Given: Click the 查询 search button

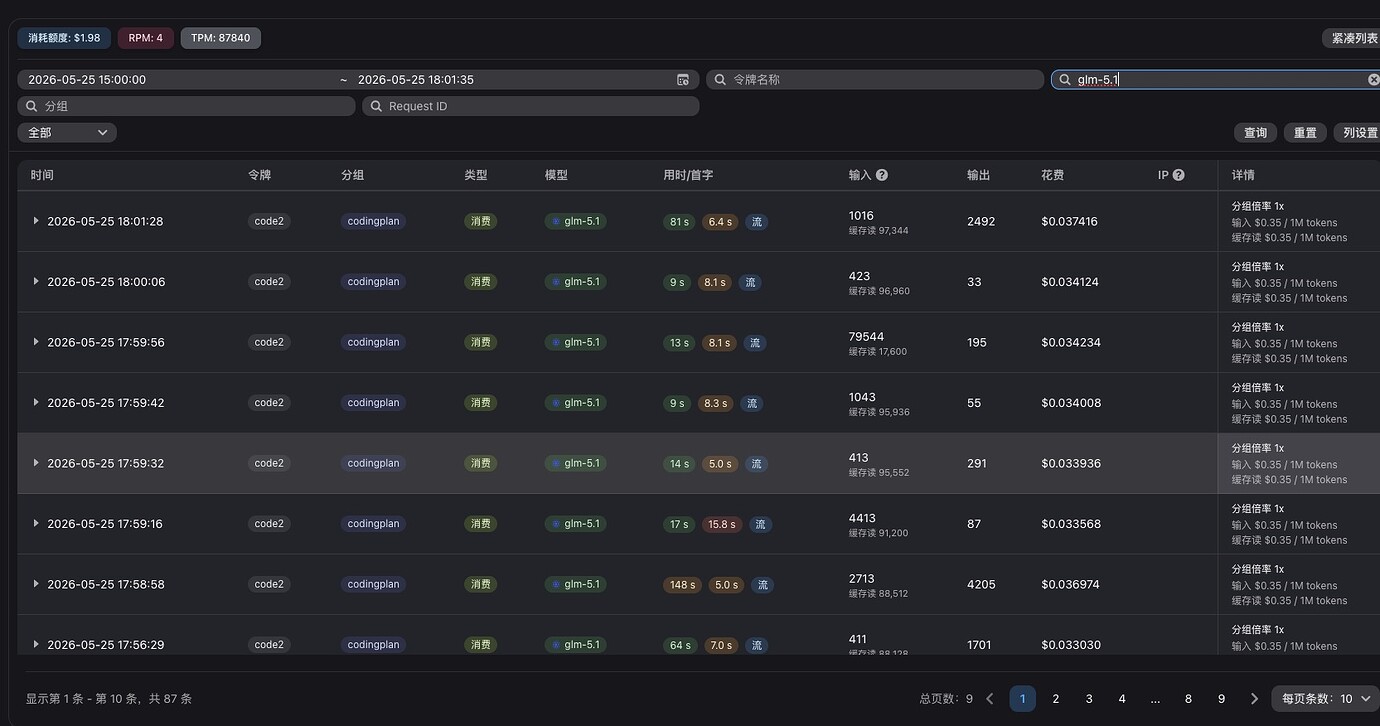Looking at the screenshot, I should tap(1255, 133).
